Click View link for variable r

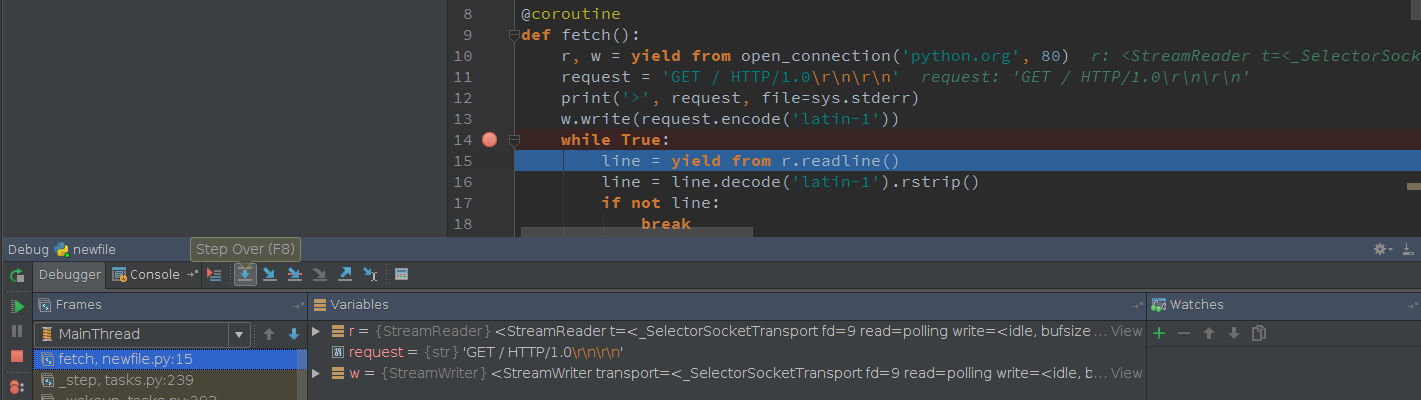pyautogui.click(x=1126, y=331)
